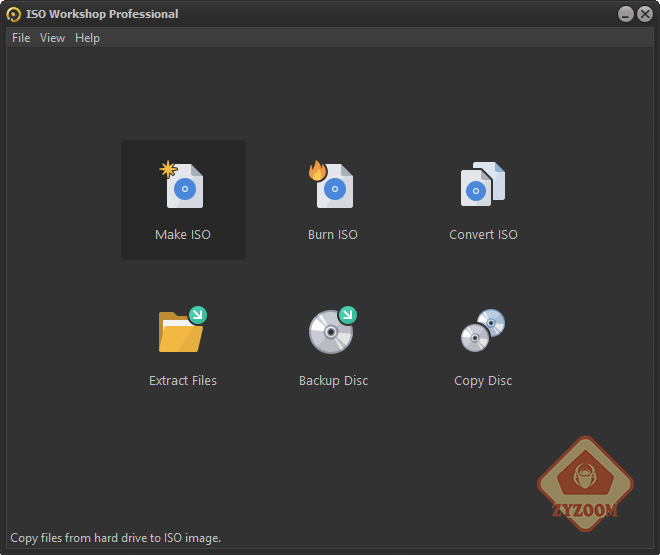This screenshot has height=555, width=660.
Task: Close the ISO Workshop window
Action: pyautogui.click(x=644, y=14)
